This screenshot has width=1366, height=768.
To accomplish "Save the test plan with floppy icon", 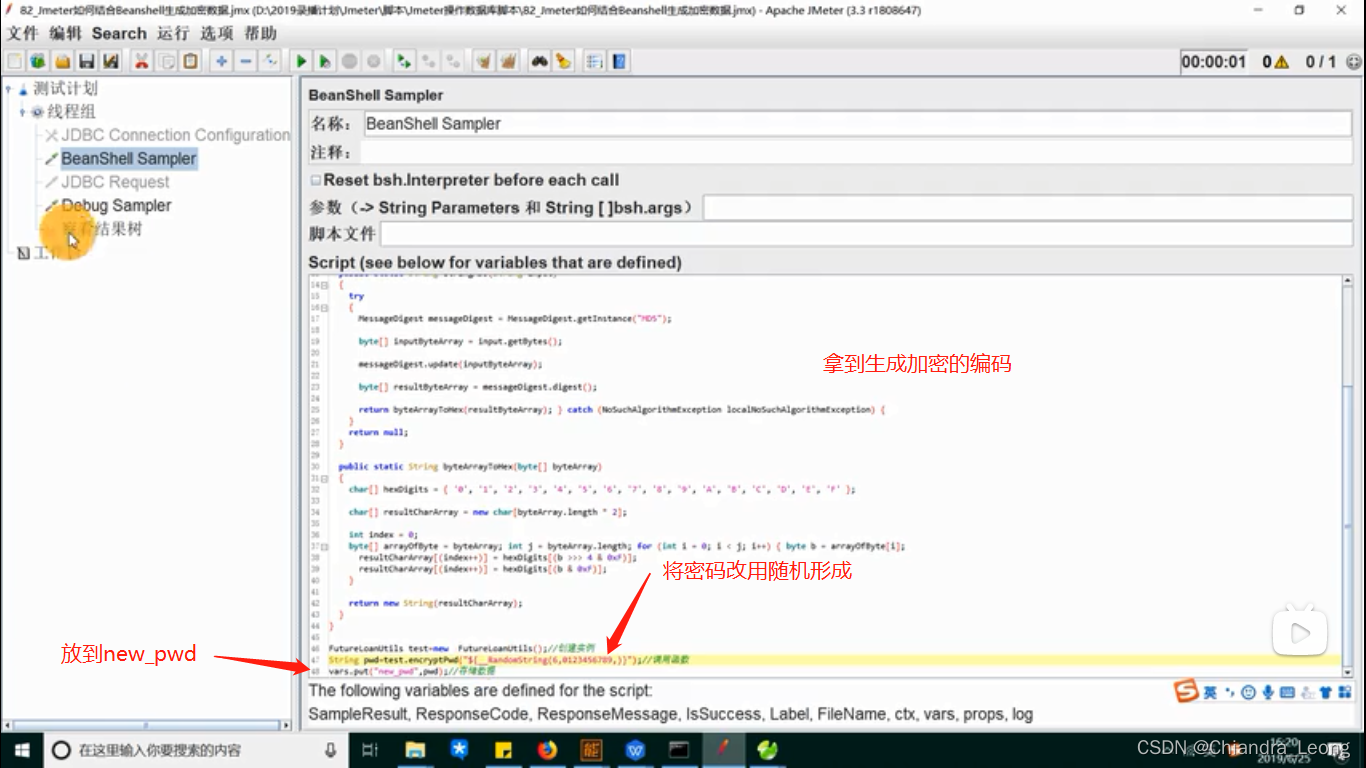I will (87, 61).
